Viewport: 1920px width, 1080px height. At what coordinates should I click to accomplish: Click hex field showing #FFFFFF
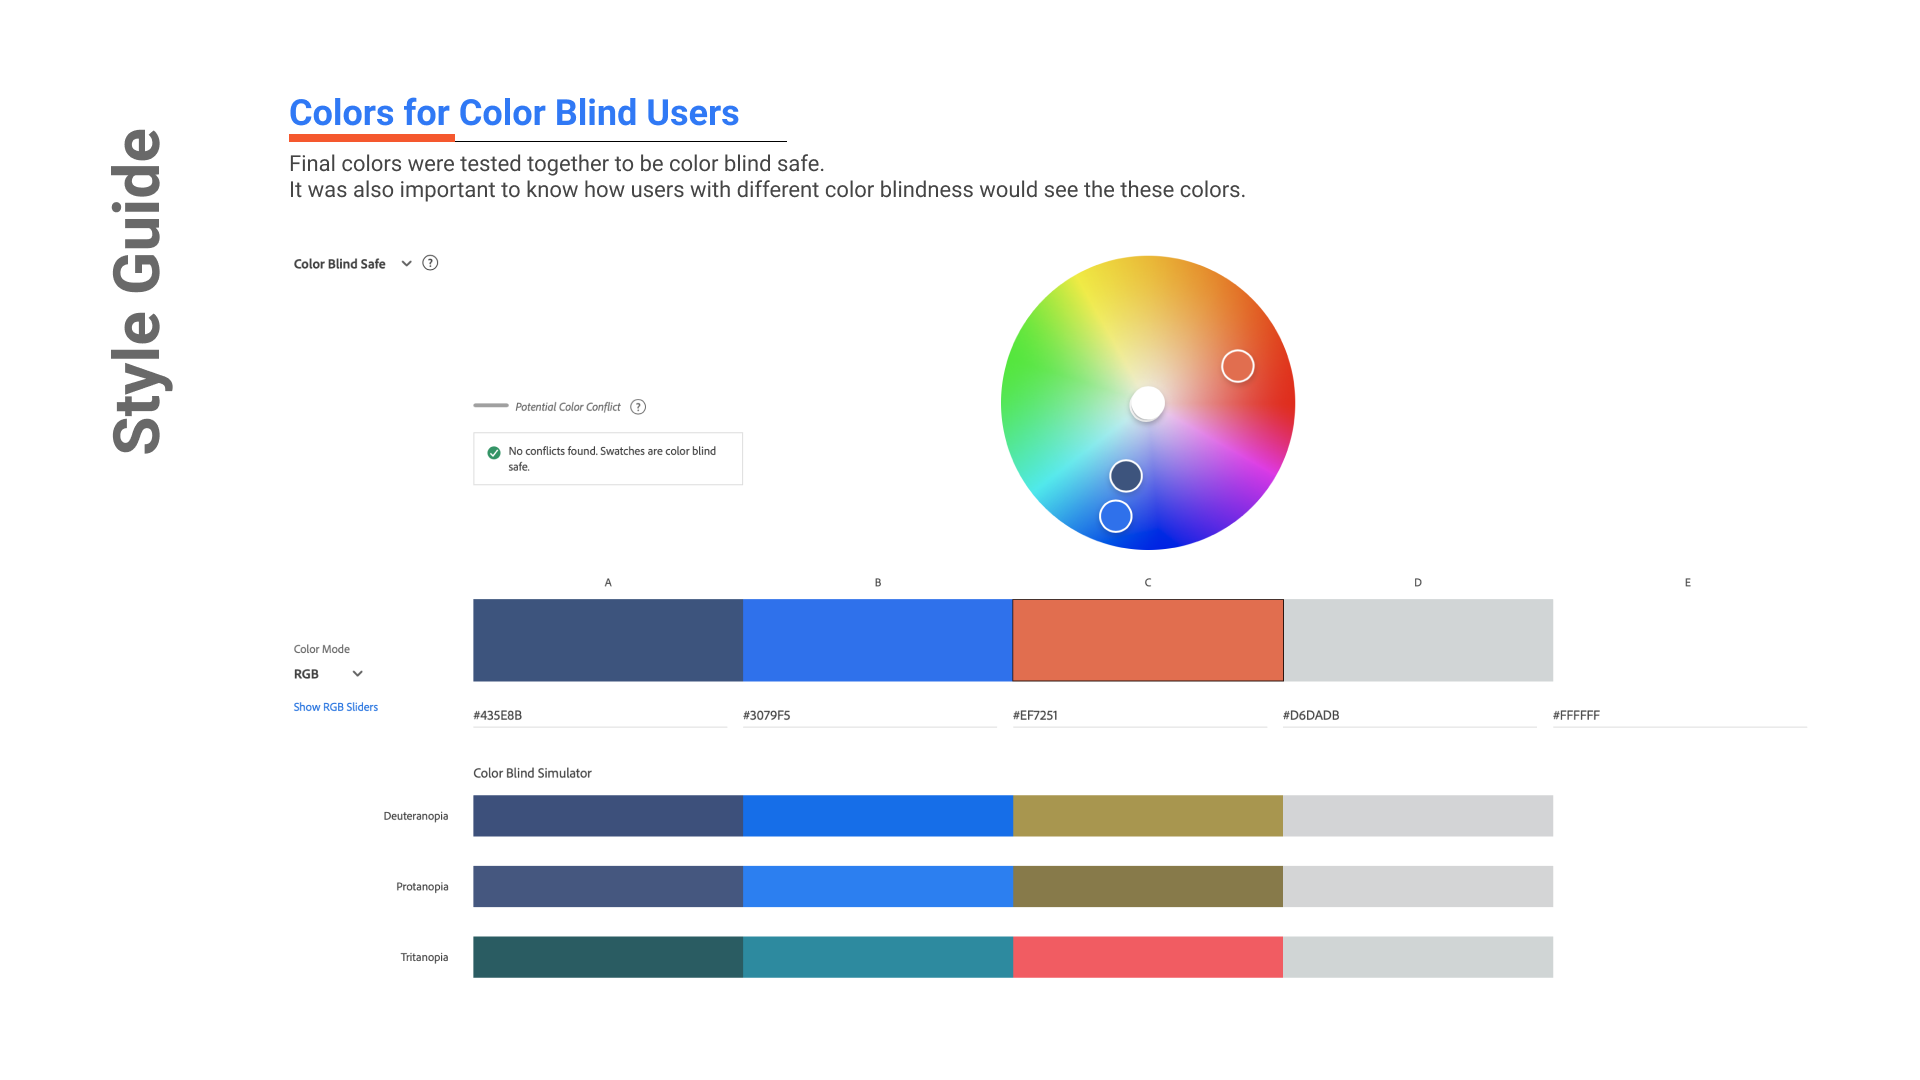tap(1678, 715)
